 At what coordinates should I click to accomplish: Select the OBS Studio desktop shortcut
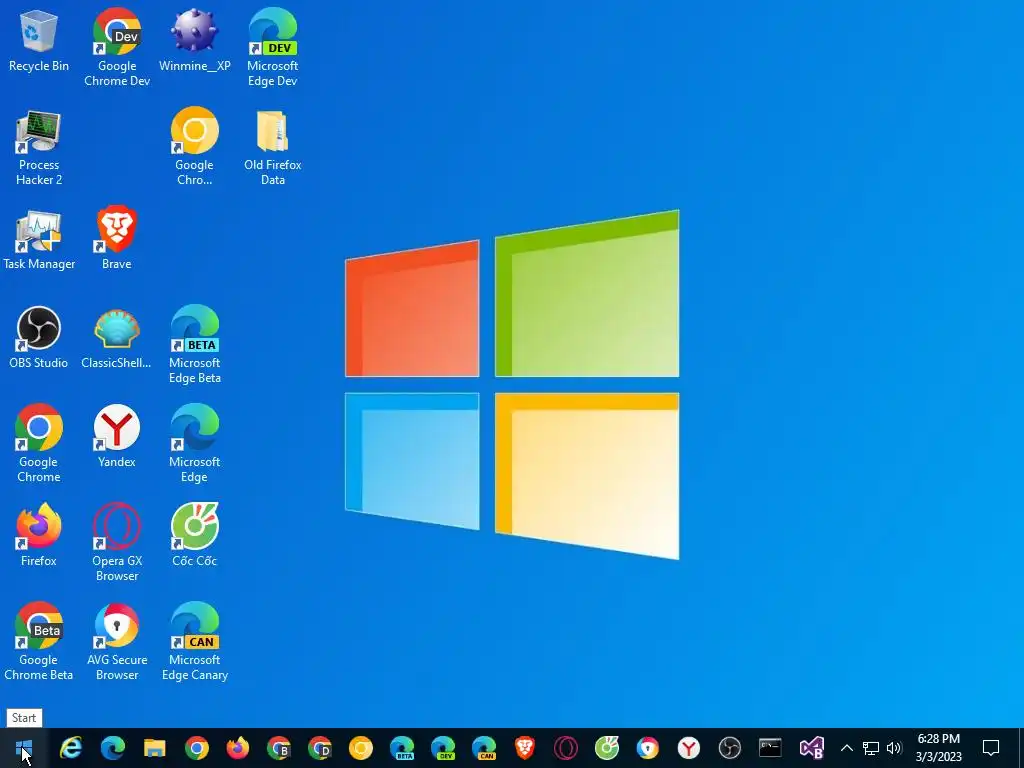click(39, 338)
